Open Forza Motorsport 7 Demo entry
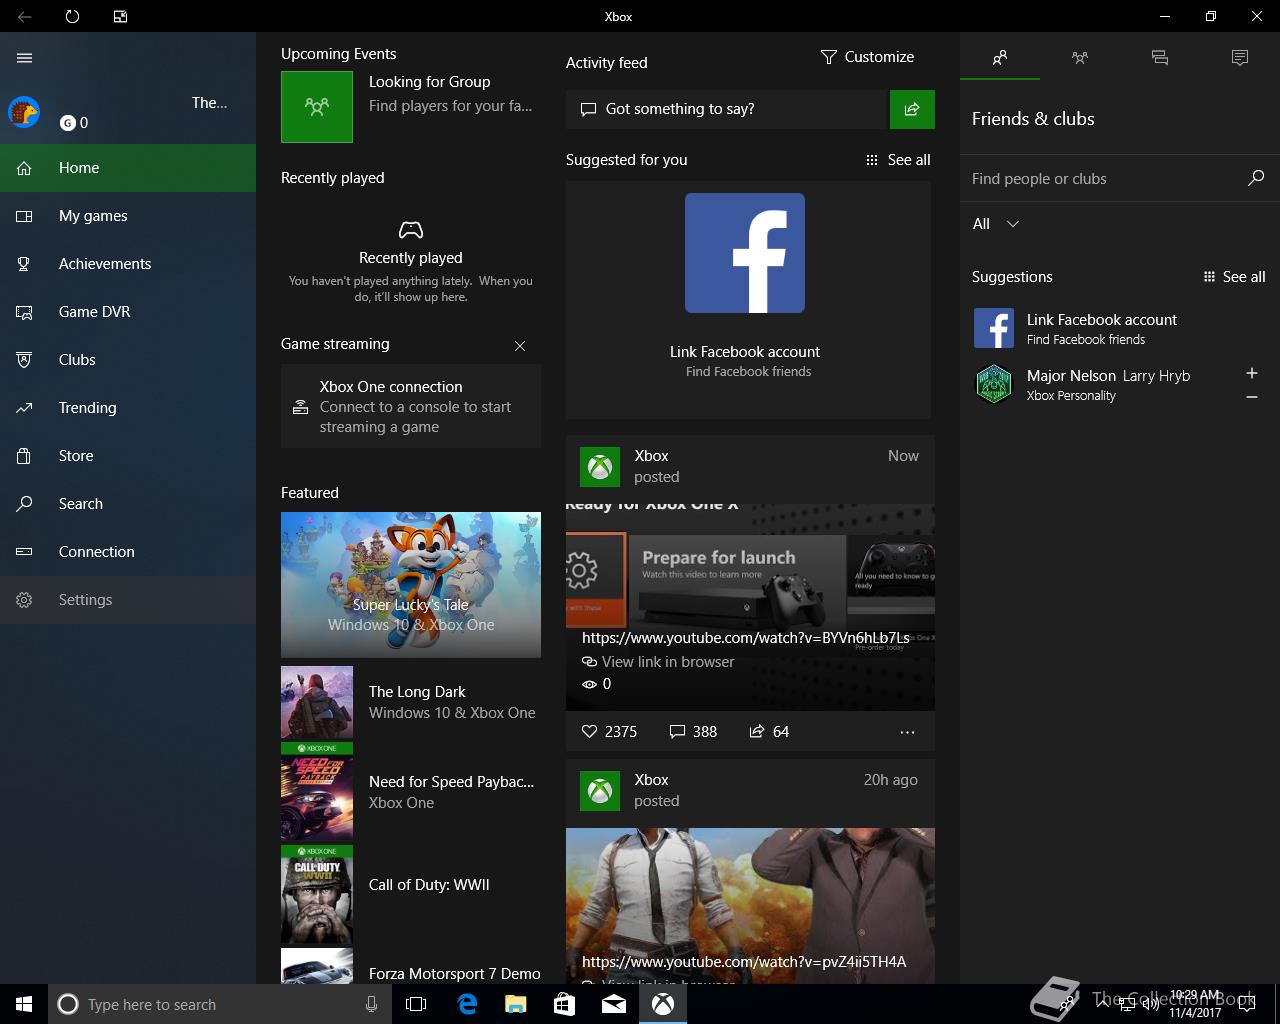The image size is (1280, 1024). point(411,966)
